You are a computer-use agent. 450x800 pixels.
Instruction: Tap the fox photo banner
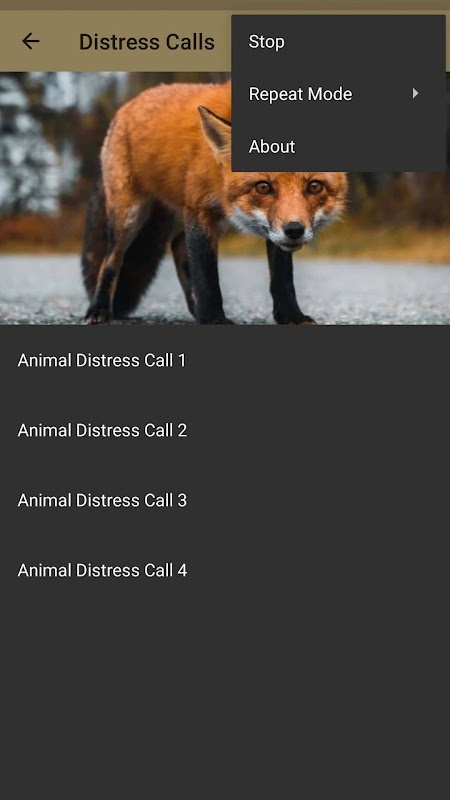225,198
